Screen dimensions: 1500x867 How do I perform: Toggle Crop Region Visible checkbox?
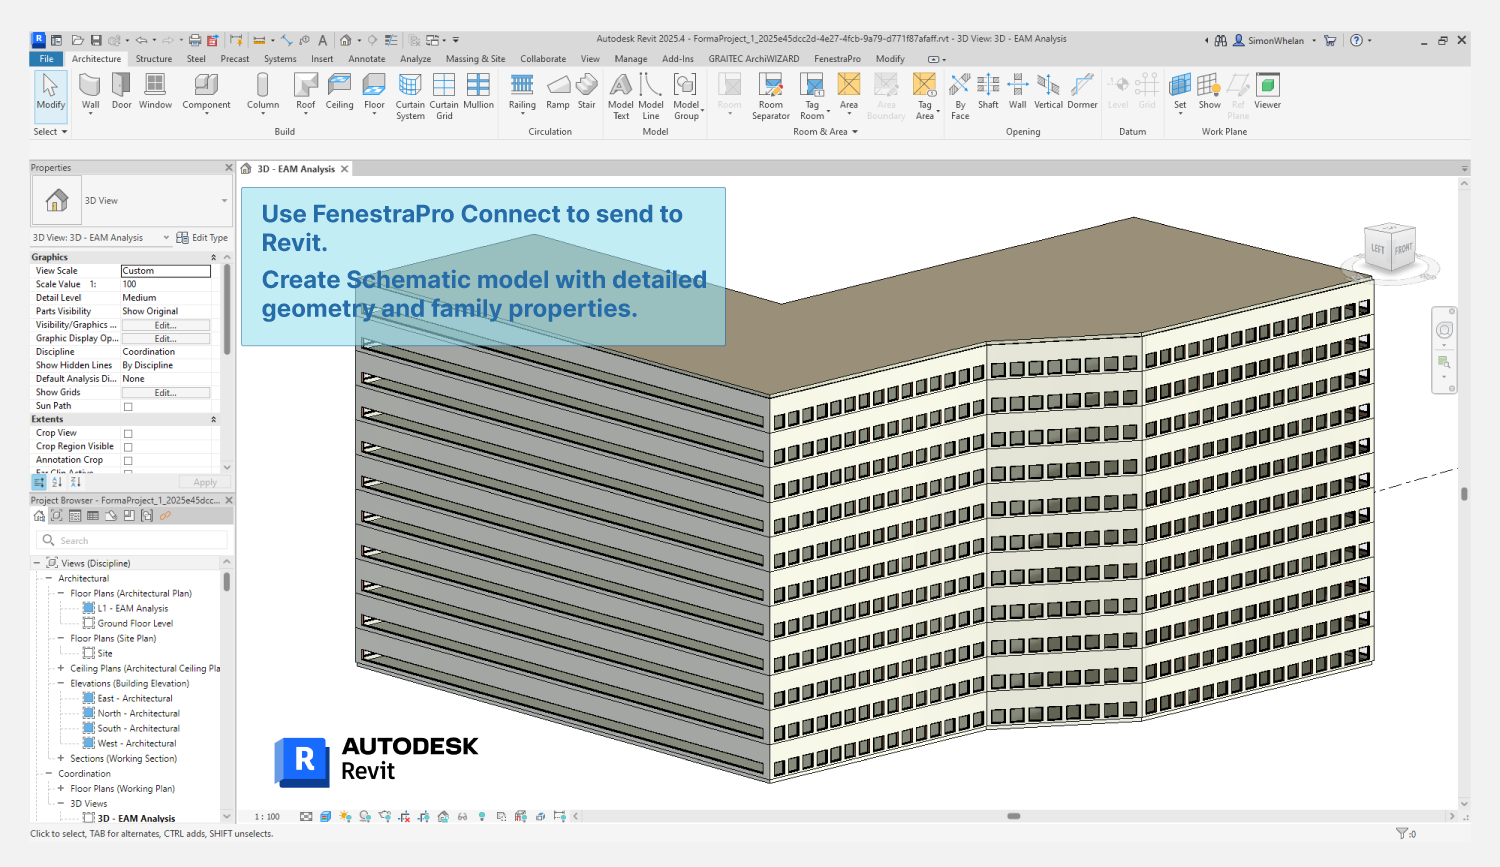coord(128,447)
